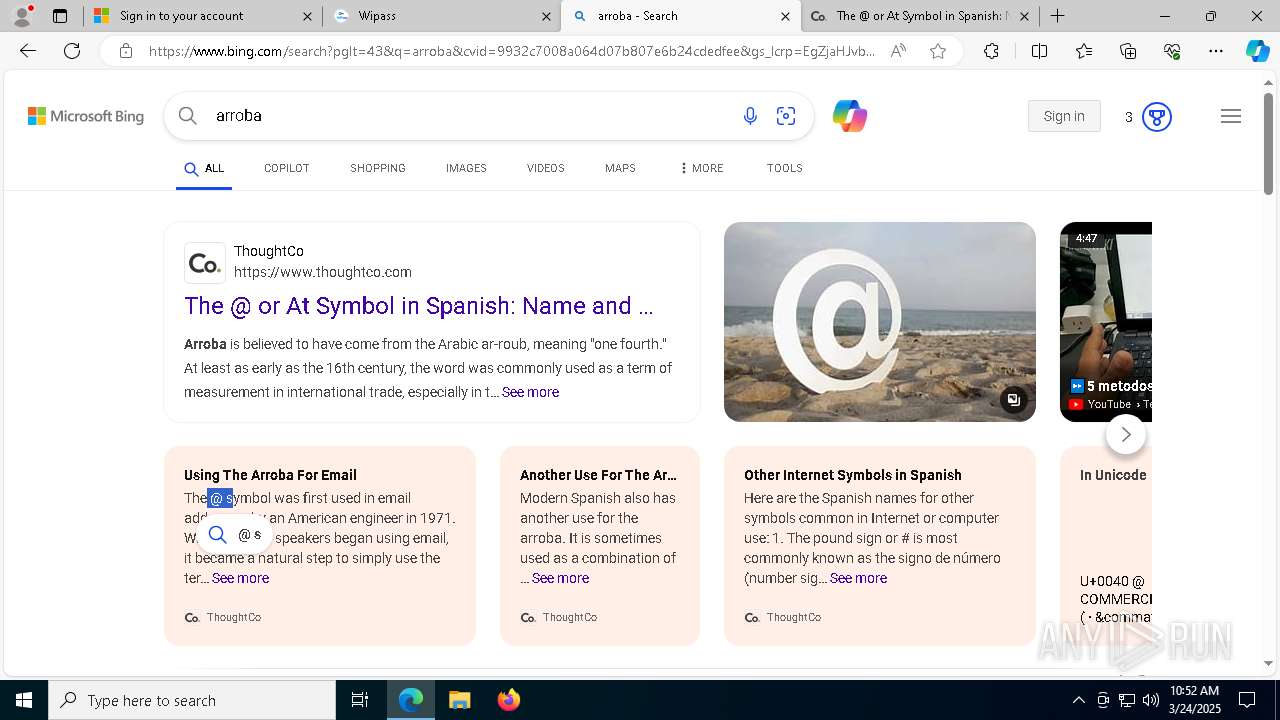Click the Bing search input field

470,116
